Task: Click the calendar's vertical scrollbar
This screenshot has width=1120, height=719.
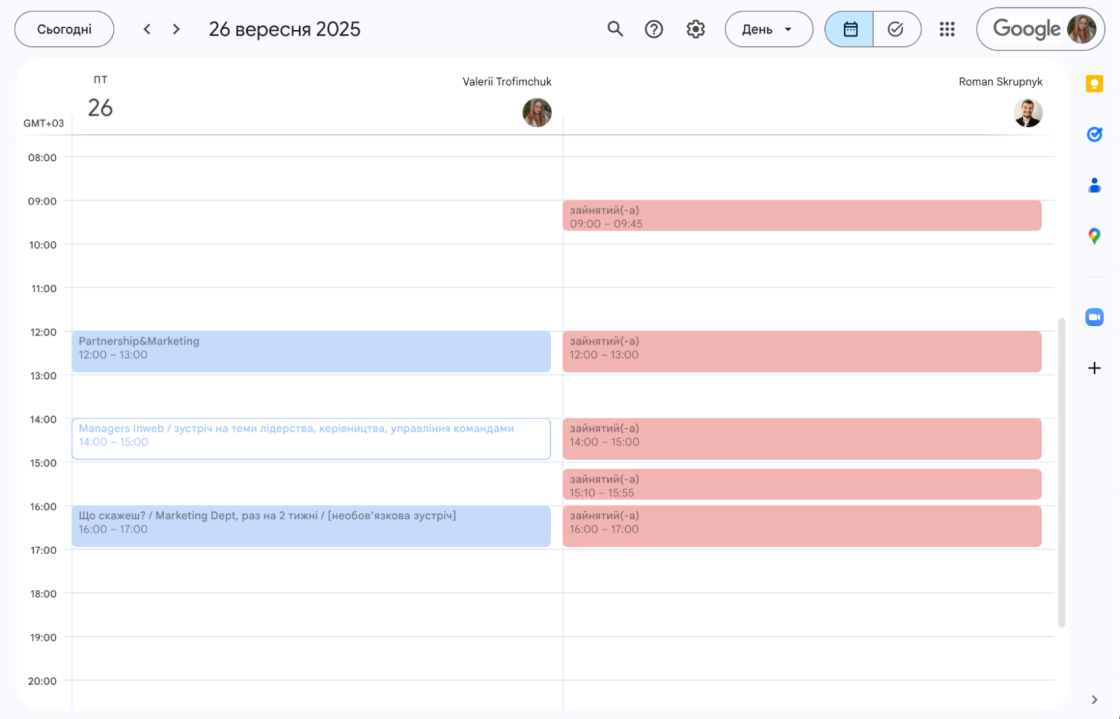Action: pos(1061,472)
